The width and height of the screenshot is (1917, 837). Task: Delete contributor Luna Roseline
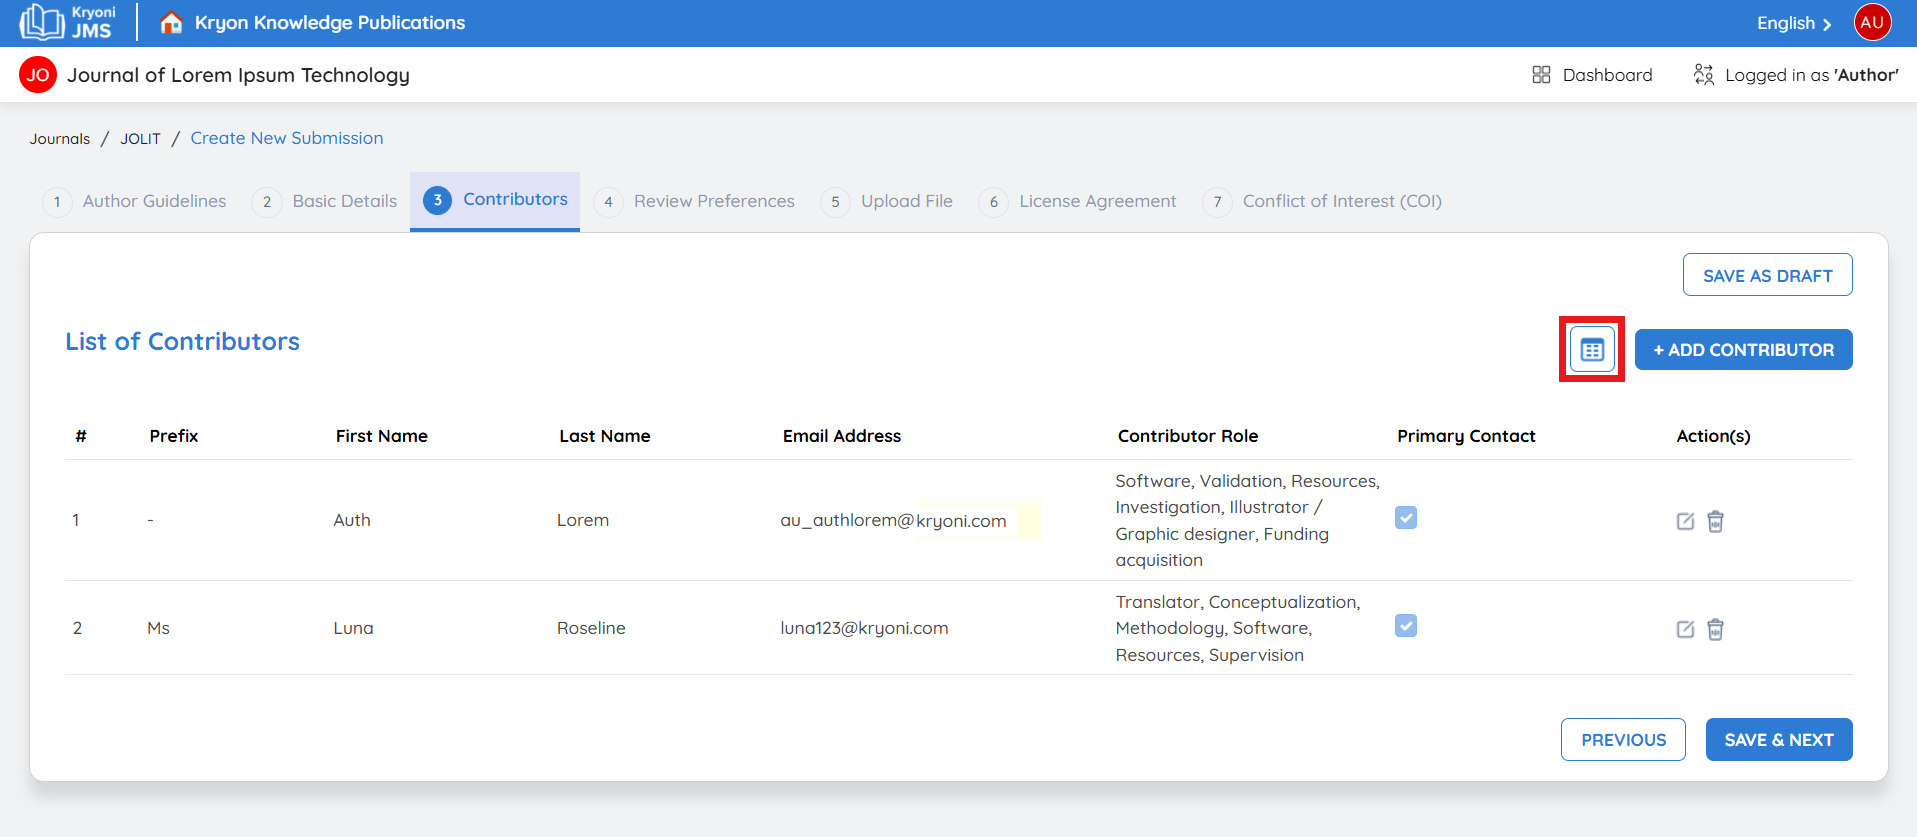click(x=1715, y=629)
